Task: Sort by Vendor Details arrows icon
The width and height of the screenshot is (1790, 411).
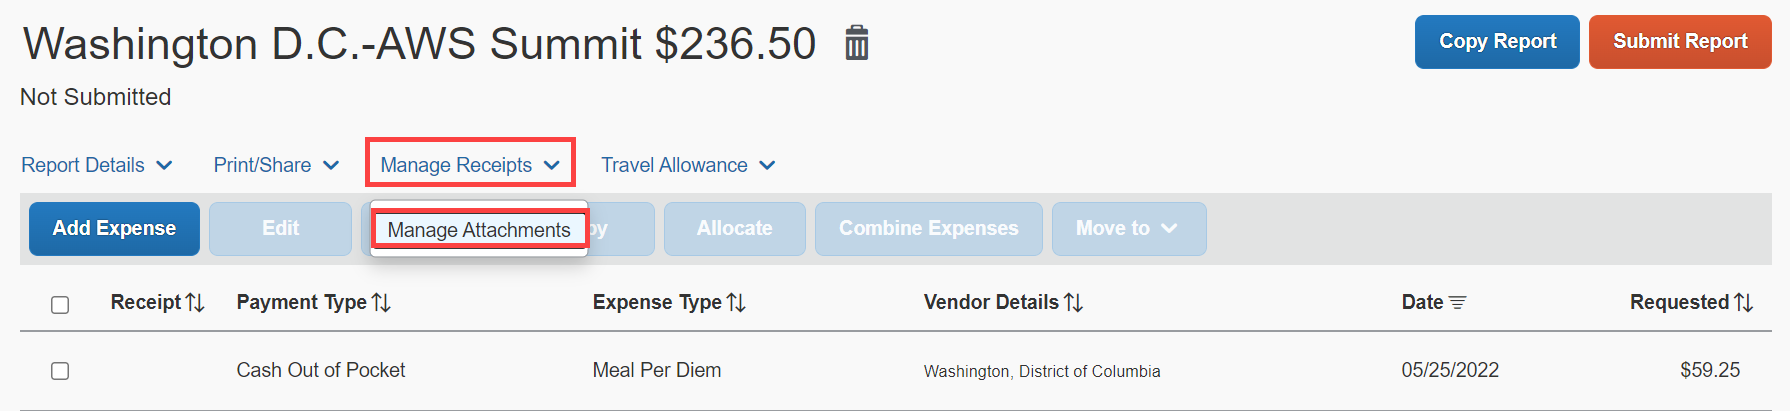Action: pos(1073,302)
